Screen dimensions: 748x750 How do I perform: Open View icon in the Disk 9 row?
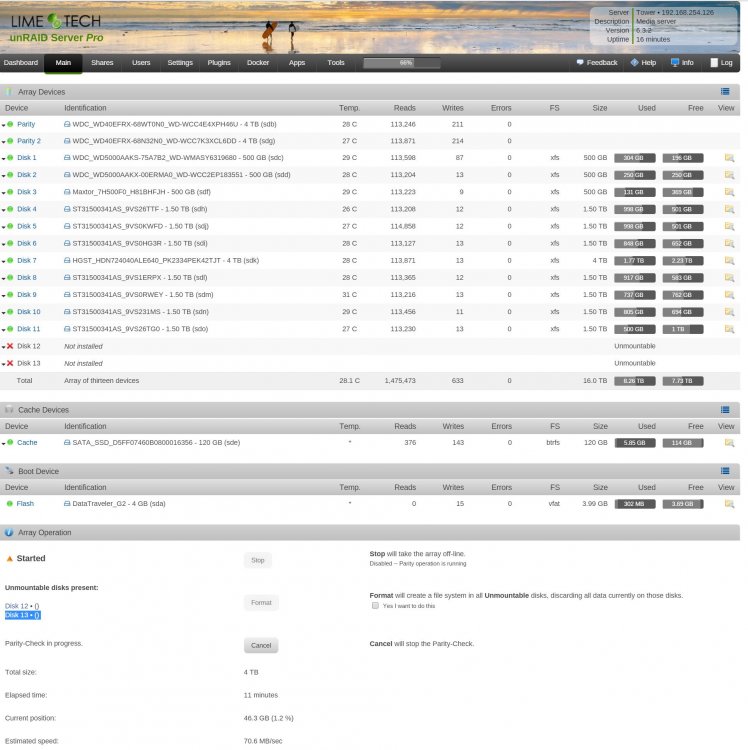(729, 295)
